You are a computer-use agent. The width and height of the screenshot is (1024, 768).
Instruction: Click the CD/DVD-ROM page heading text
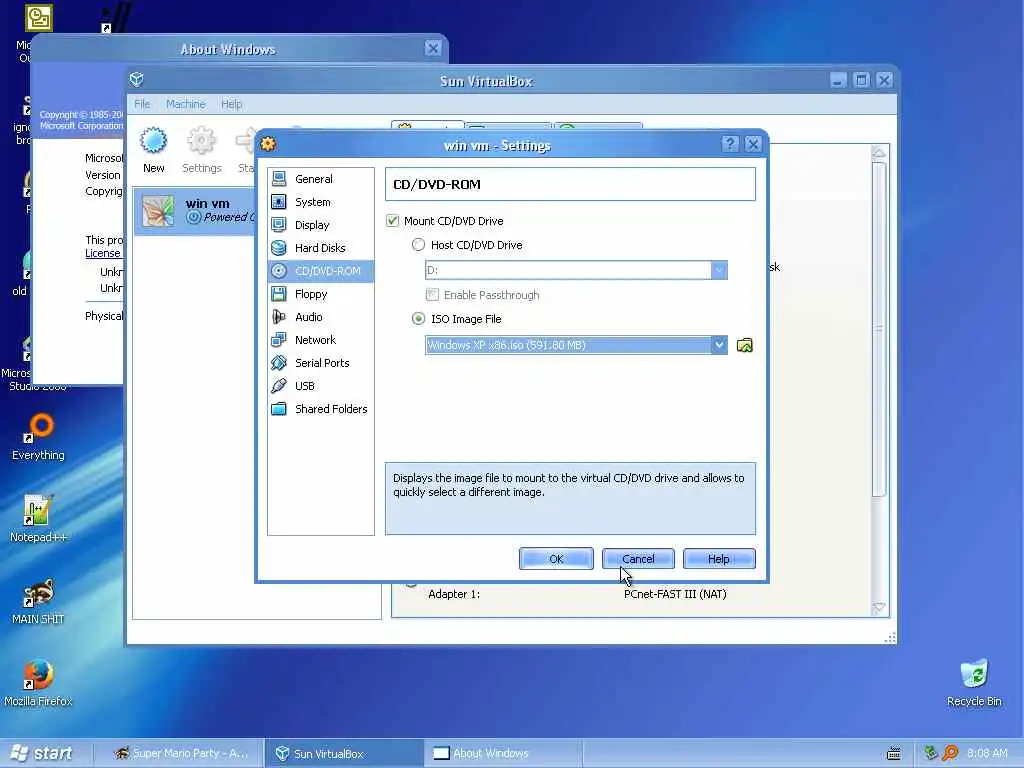click(x=436, y=184)
